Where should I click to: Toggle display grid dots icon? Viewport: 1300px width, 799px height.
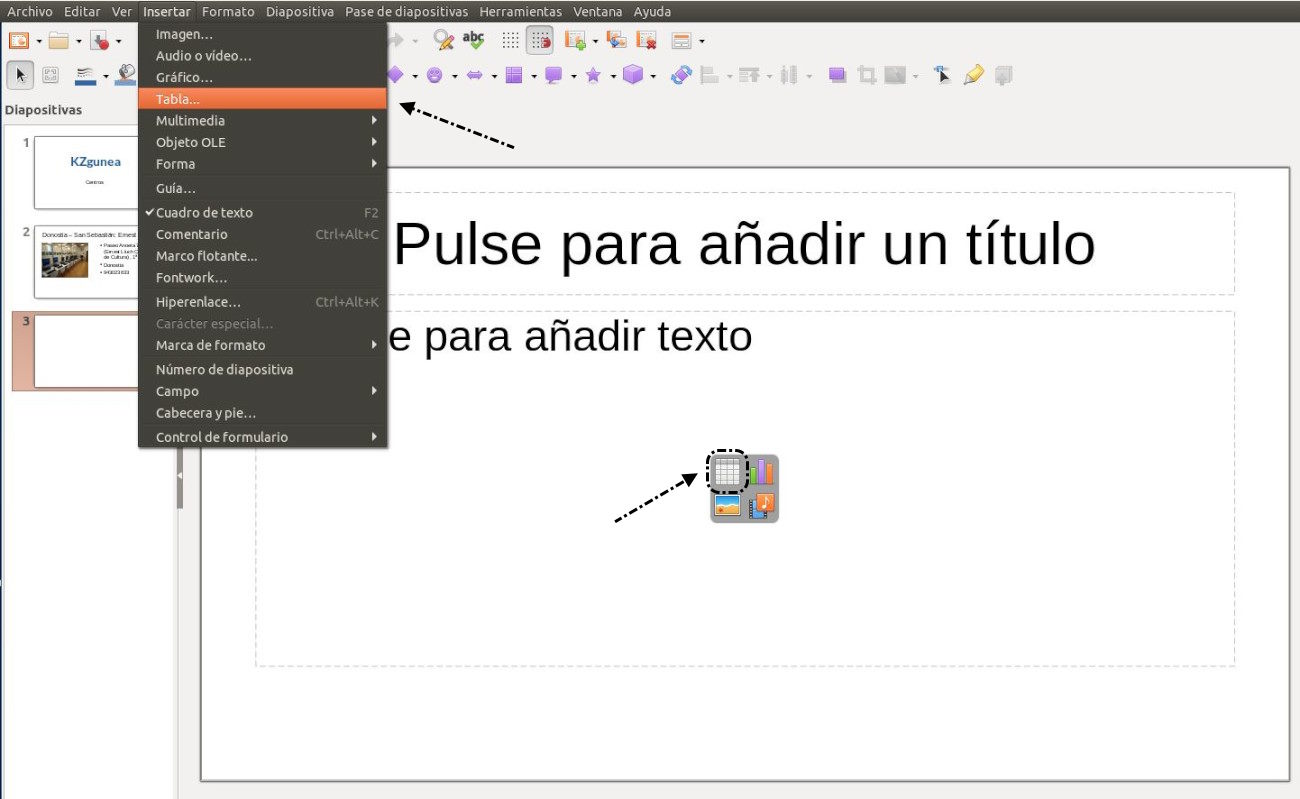(510, 40)
